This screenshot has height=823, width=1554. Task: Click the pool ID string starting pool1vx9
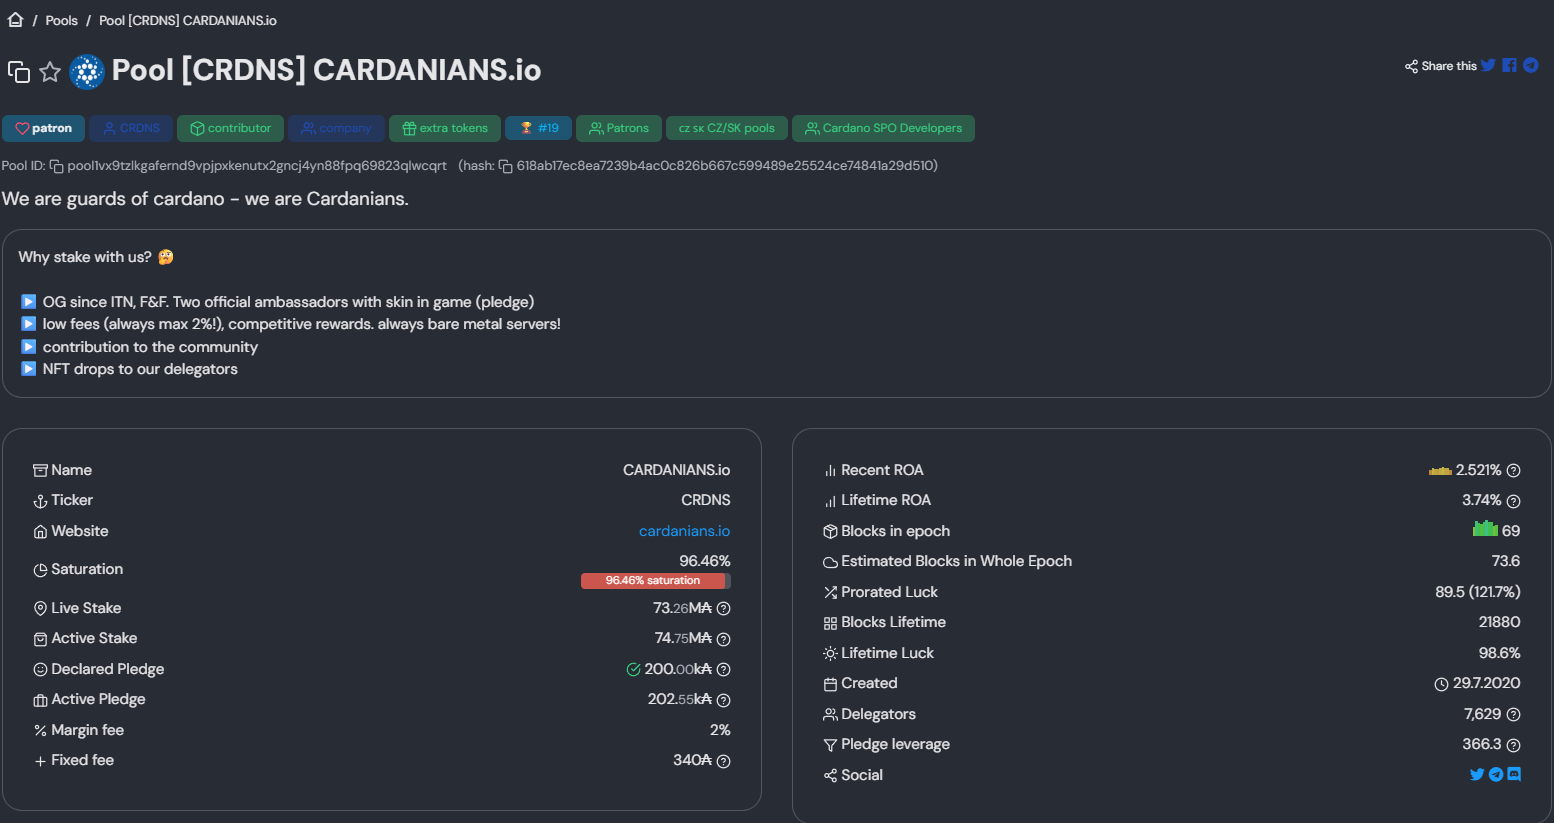(257, 166)
